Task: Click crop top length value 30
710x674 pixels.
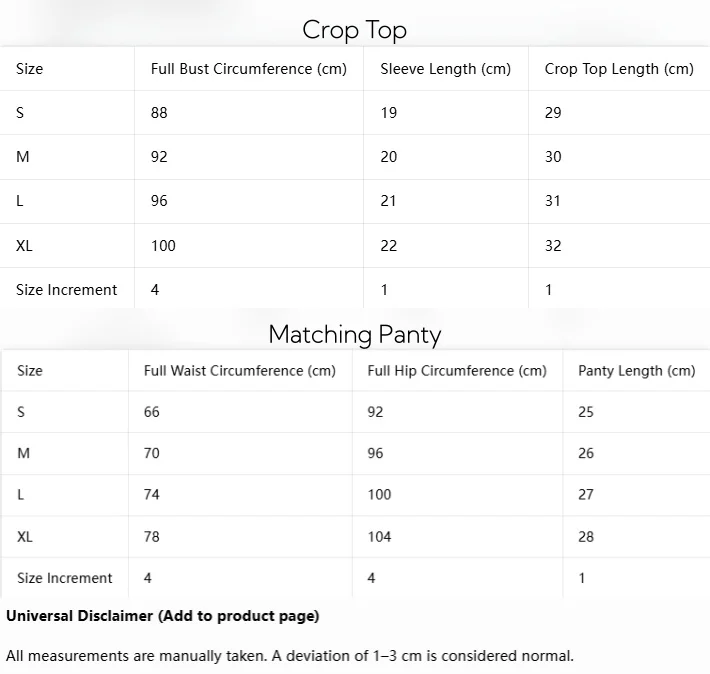Action: pos(553,157)
